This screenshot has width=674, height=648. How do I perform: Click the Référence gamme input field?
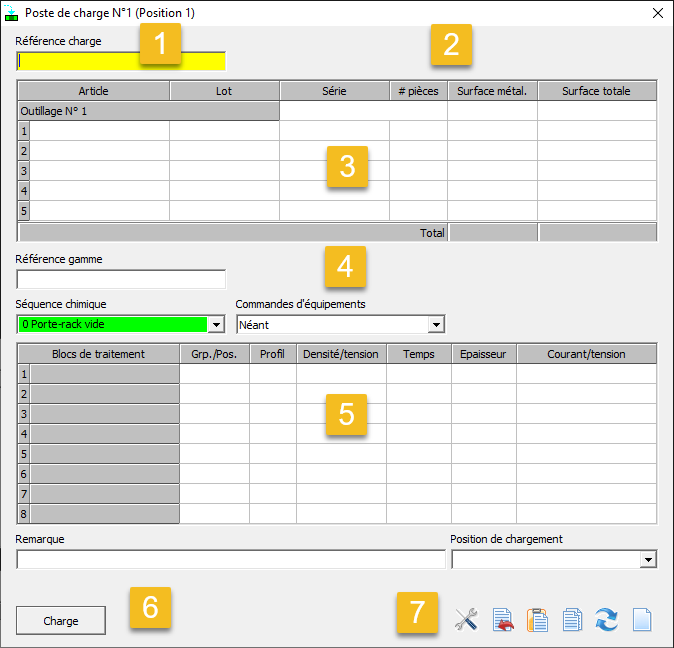click(121, 279)
